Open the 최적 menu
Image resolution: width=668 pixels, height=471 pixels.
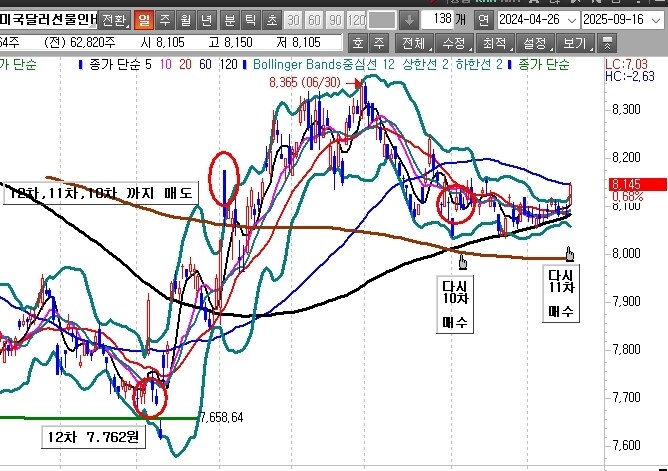495,43
